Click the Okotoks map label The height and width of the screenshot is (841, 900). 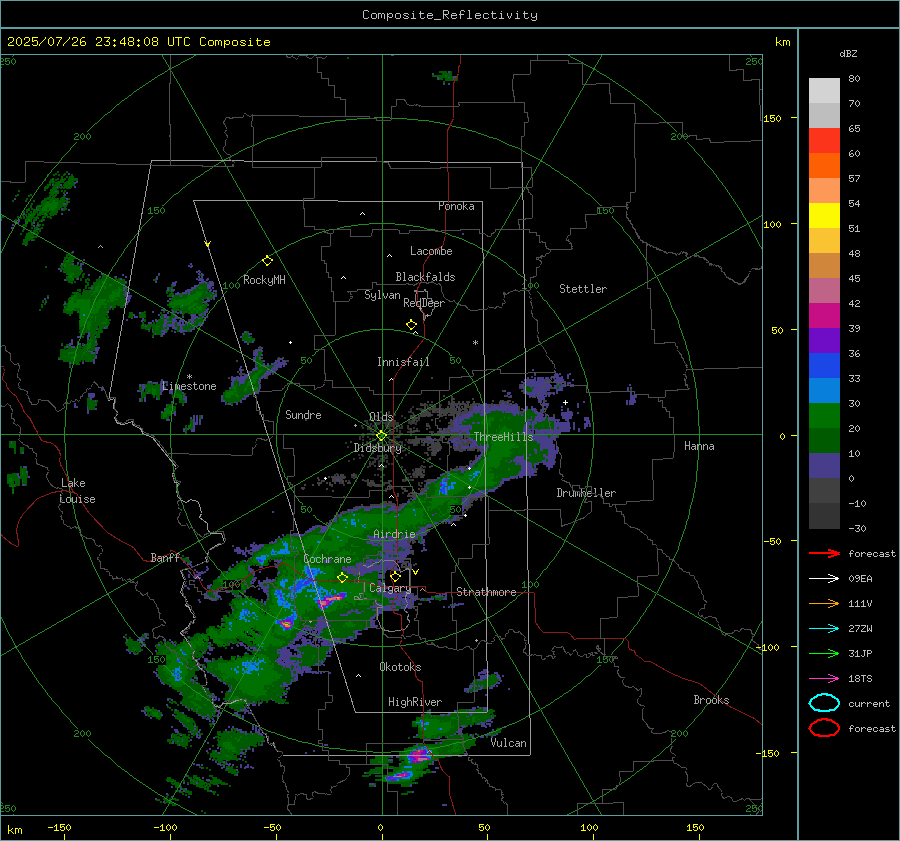pos(400,667)
